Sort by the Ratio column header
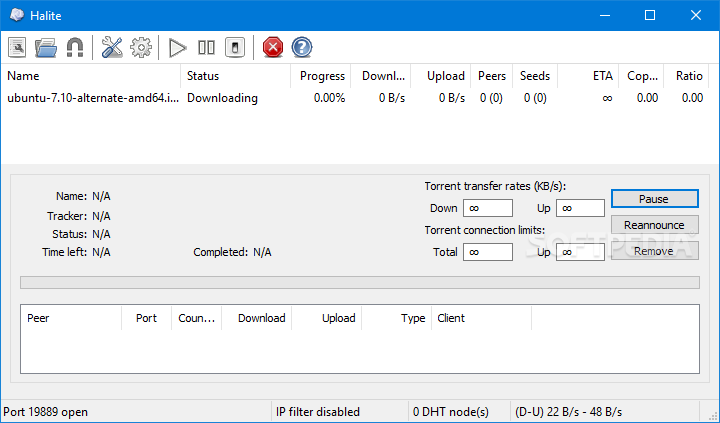 click(686, 76)
